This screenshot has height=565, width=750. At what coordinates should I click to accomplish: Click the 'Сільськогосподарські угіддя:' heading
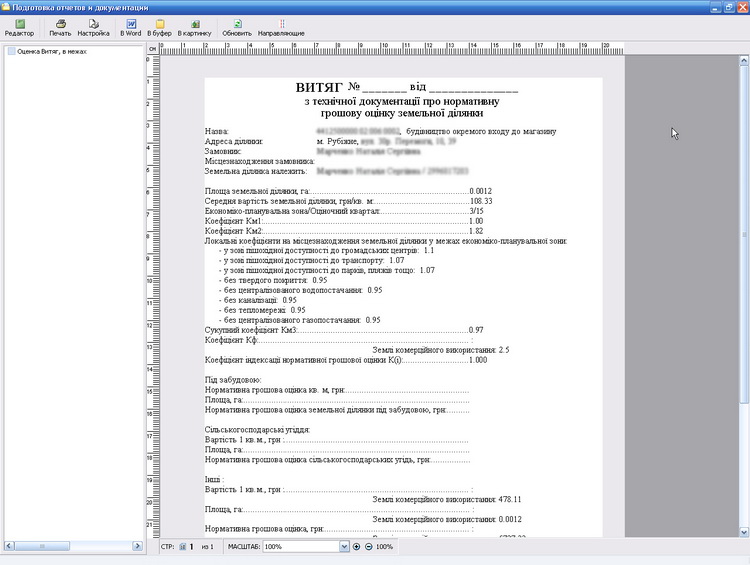pyautogui.click(x=257, y=430)
